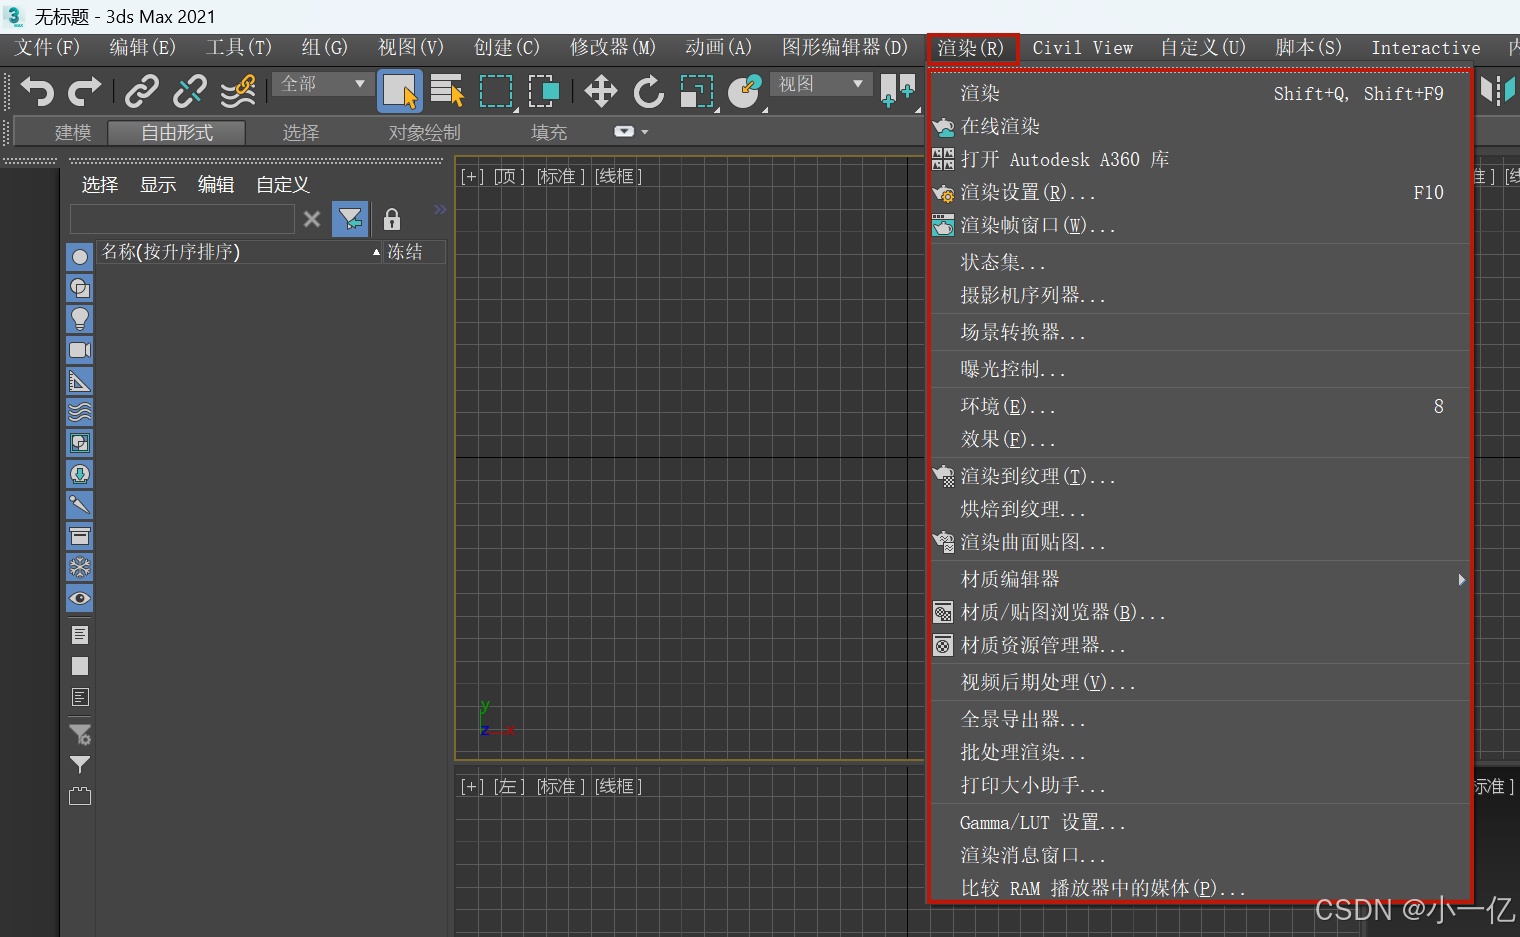Open 材质/贴图浏览器(B)... entry

[x=1200, y=612]
